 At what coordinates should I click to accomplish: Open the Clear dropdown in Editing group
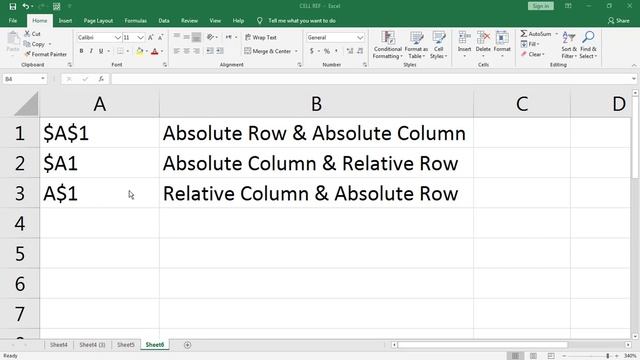(x=533, y=54)
